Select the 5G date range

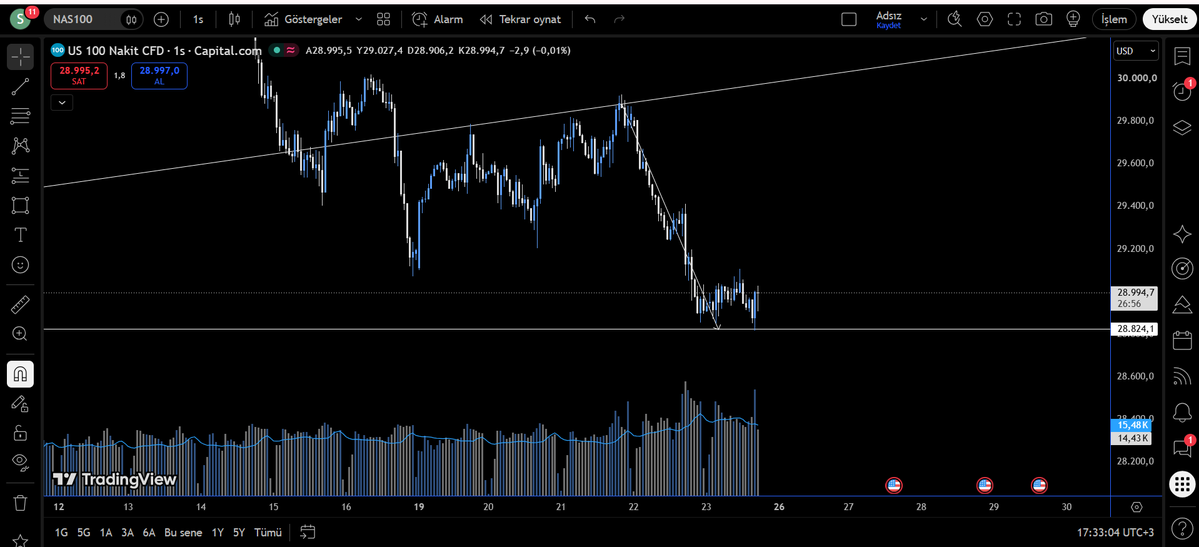(84, 532)
